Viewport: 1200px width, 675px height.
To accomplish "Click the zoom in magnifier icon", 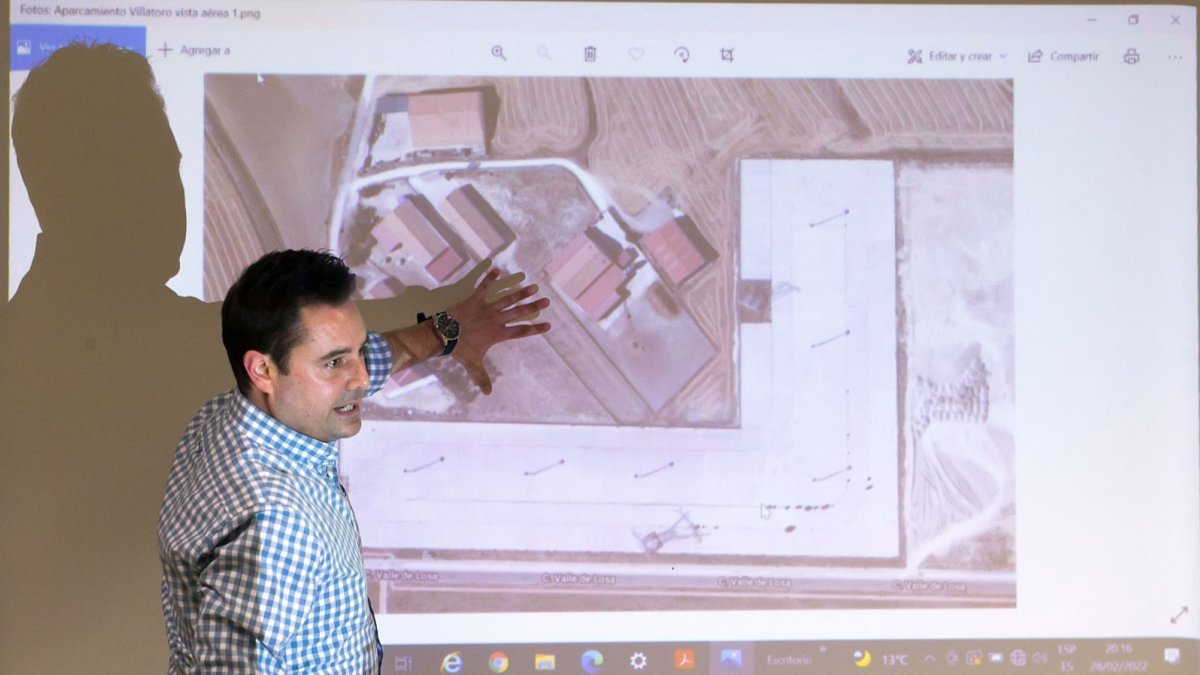I will click(x=498, y=53).
